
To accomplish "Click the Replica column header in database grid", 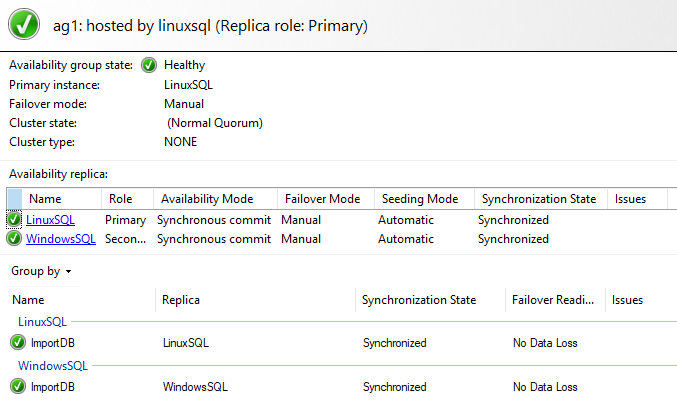I will (181, 300).
